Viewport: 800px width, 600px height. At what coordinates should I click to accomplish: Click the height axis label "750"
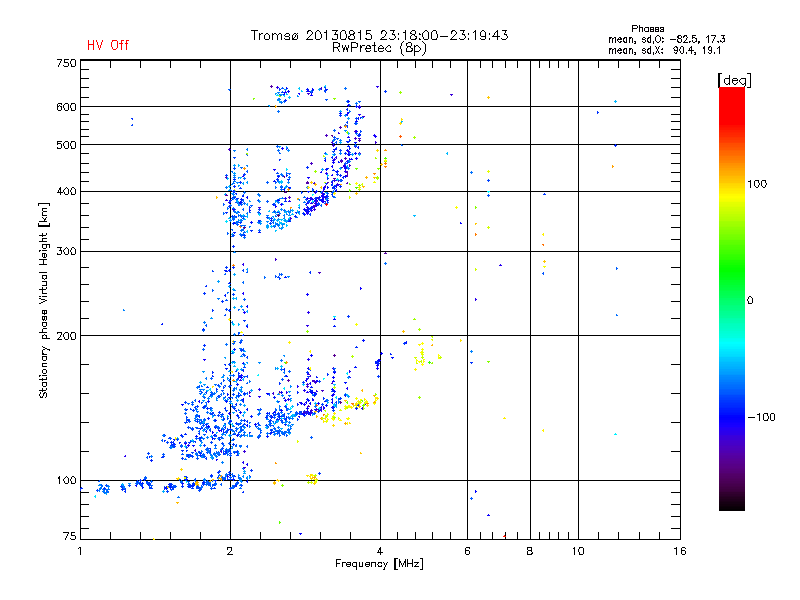66,63
